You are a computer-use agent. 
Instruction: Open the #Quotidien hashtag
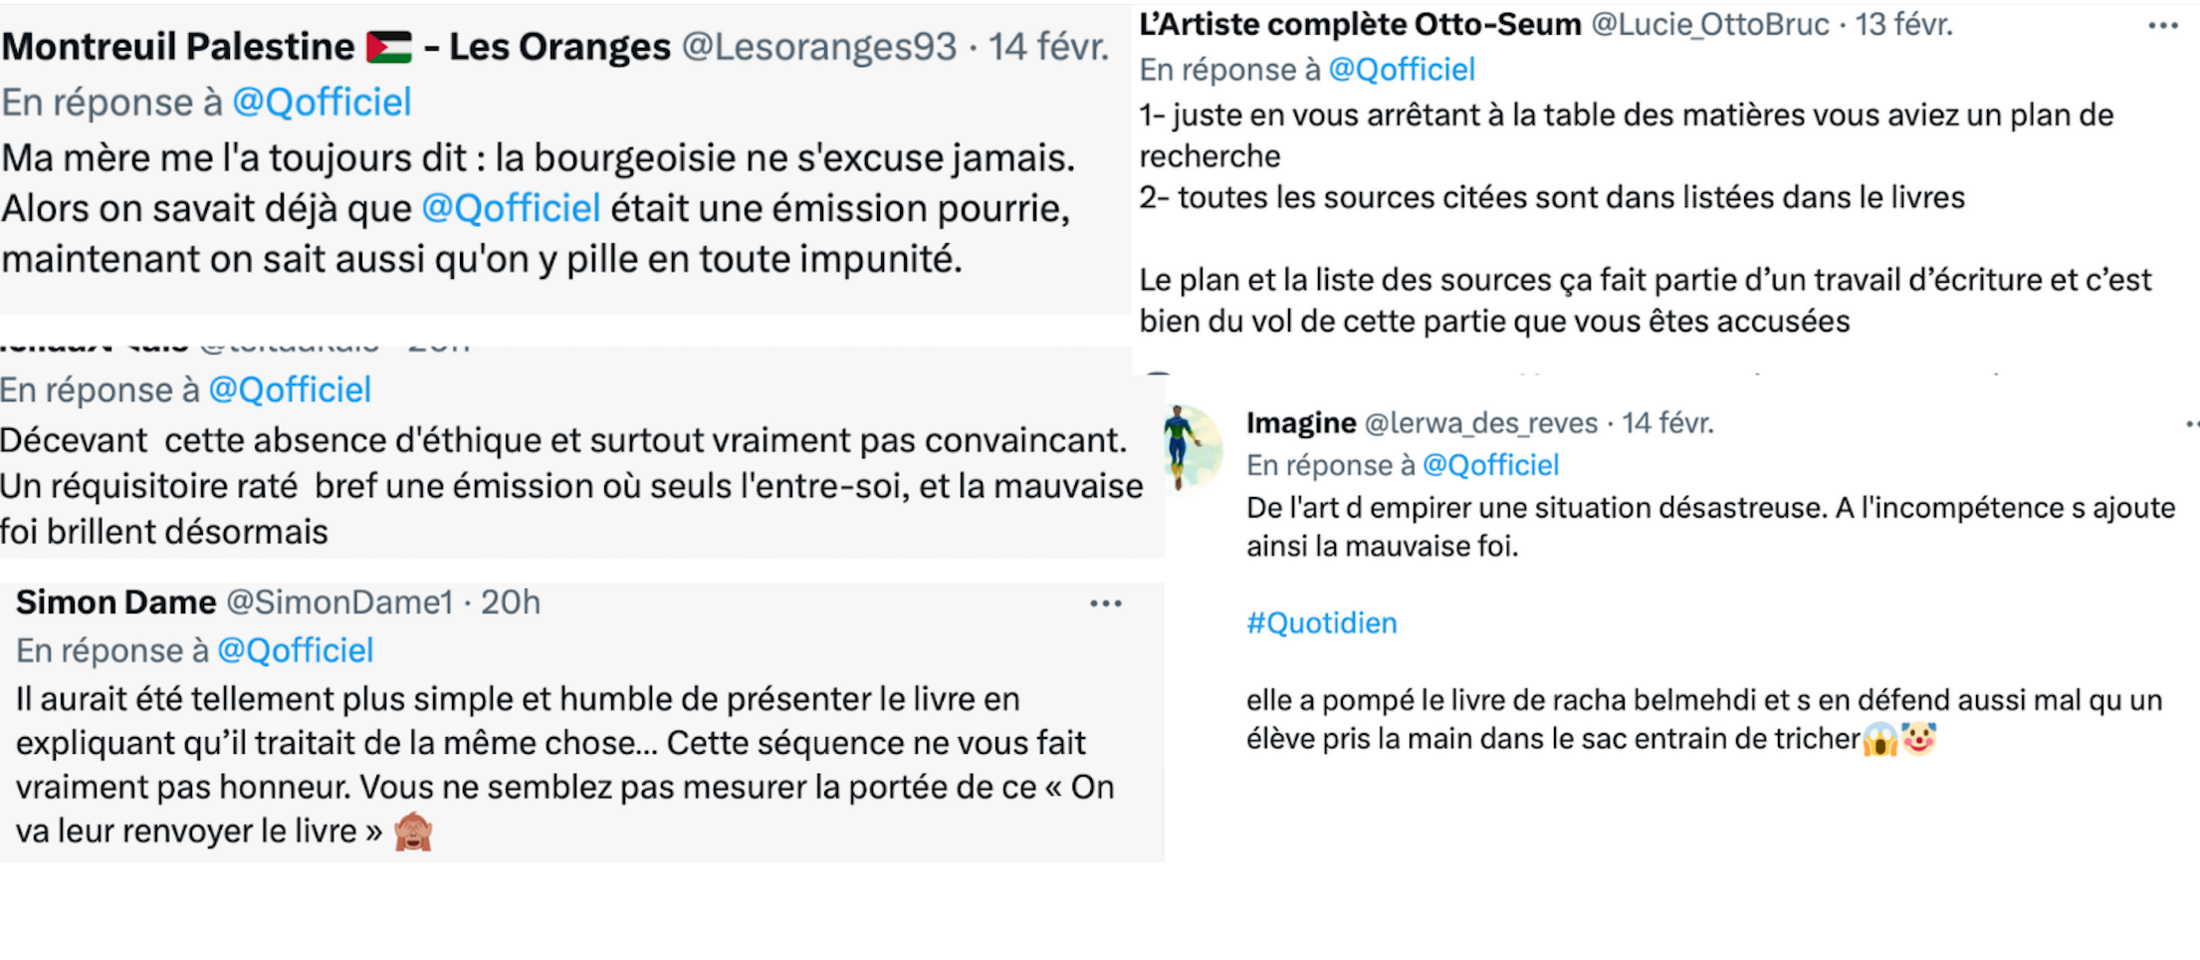[x=1321, y=623]
